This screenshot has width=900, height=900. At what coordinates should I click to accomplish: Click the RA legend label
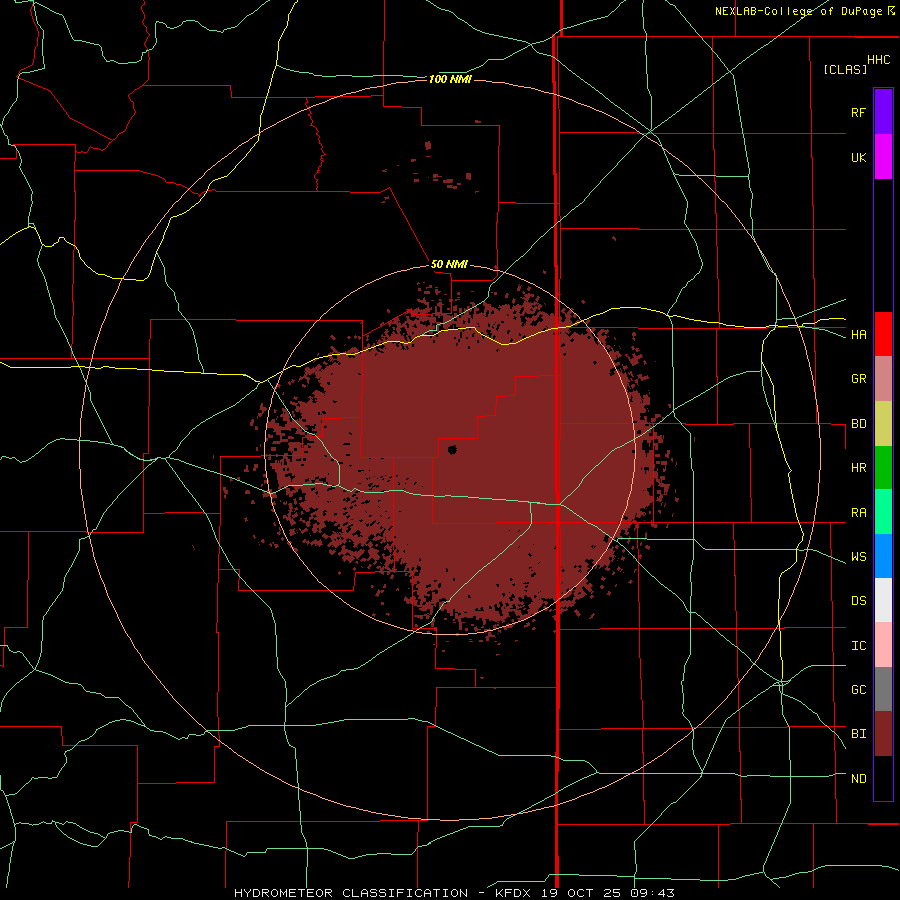pyautogui.click(x=859, y=513)
